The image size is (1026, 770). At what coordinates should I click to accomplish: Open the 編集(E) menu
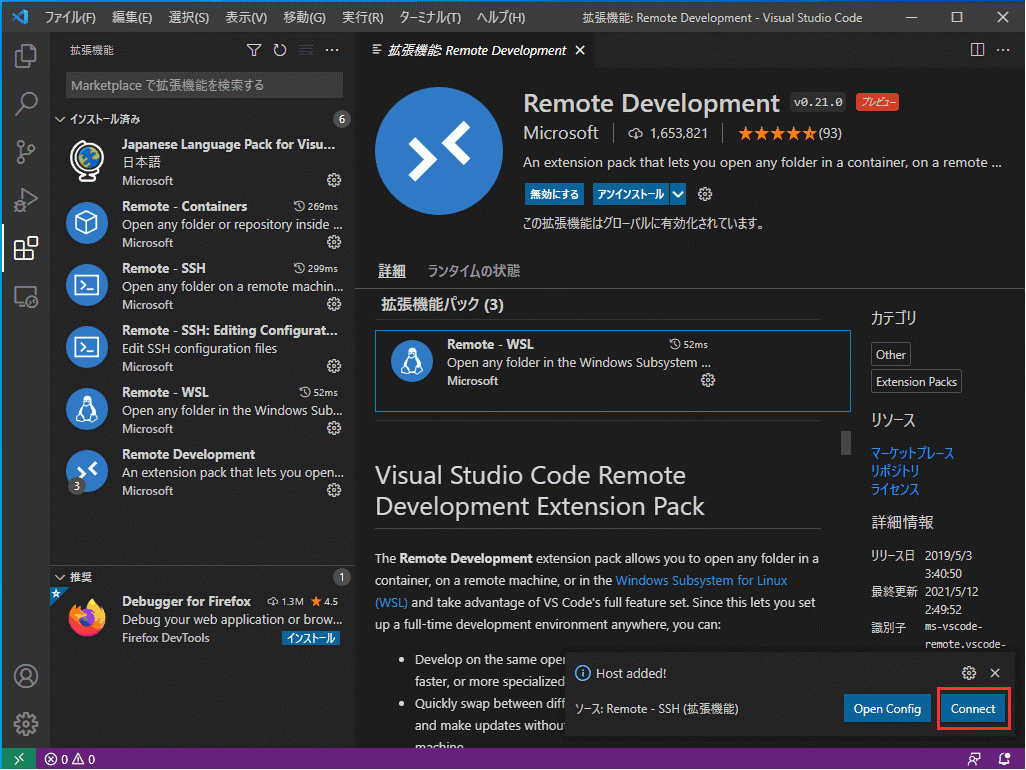[x=132, y=18]
